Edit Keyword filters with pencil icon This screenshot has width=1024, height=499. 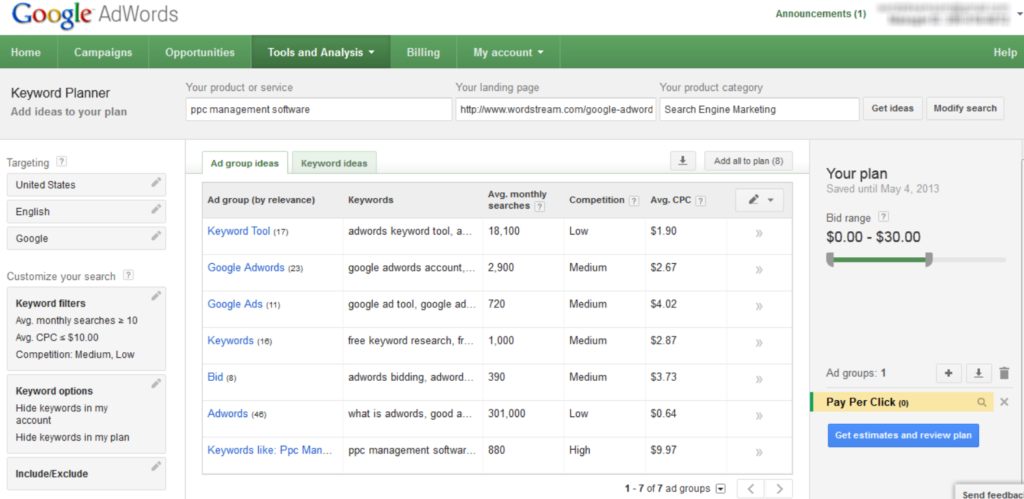(x=156, y=297)
